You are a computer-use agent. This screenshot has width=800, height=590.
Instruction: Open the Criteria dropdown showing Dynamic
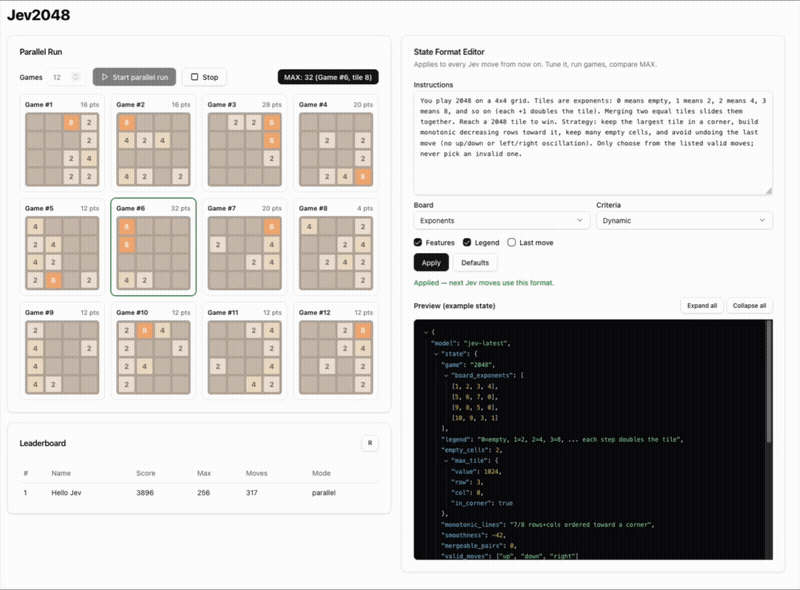[x=684, y=220]
